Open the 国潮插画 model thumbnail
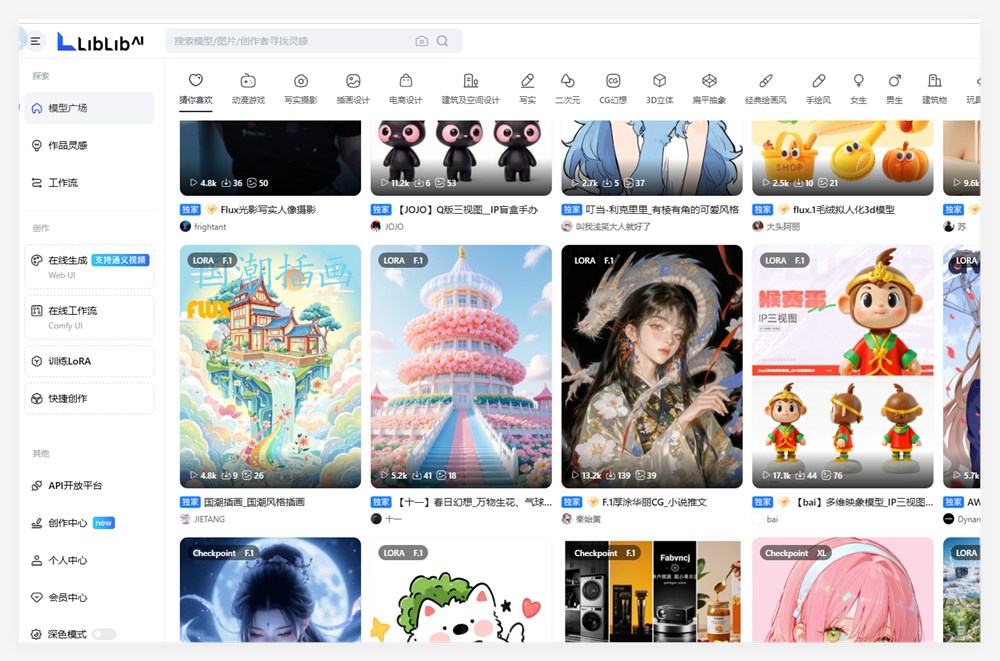The height and width of the screenshot is (661, 1000). (269, 367)
